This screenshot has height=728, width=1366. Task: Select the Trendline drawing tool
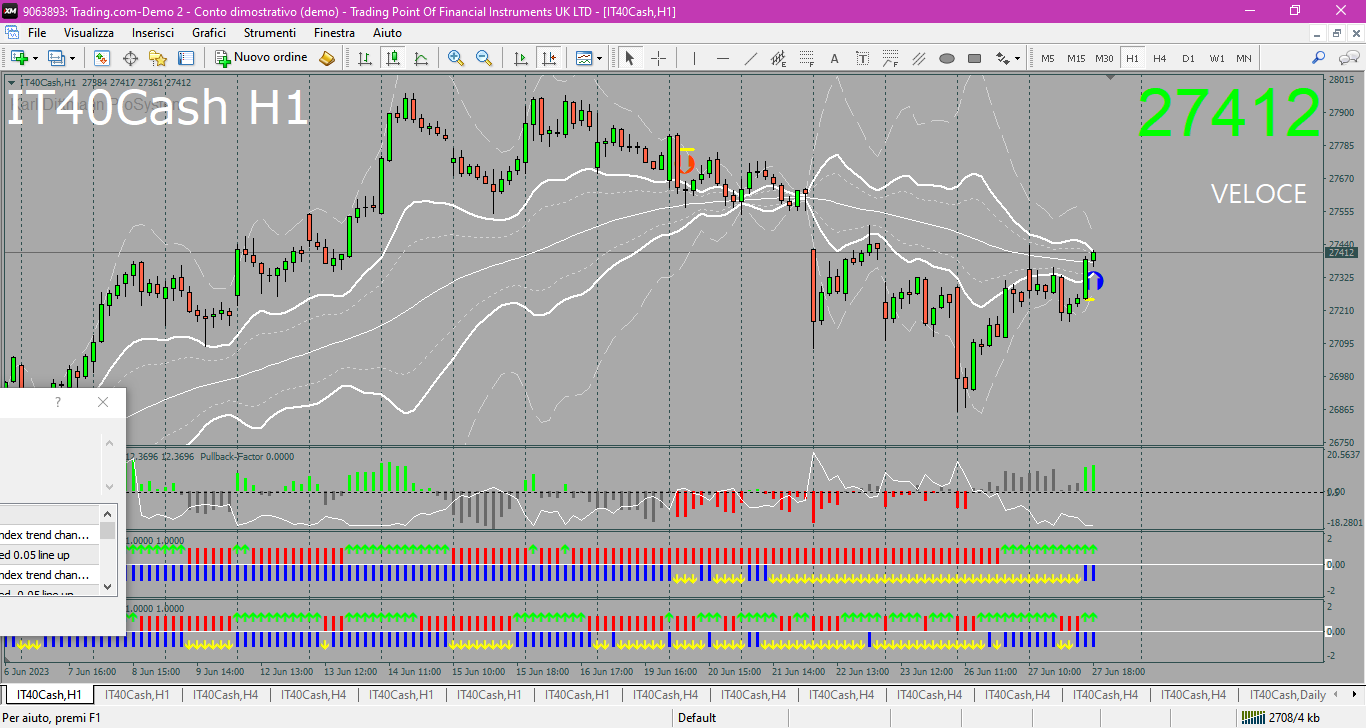pos(751,58)
